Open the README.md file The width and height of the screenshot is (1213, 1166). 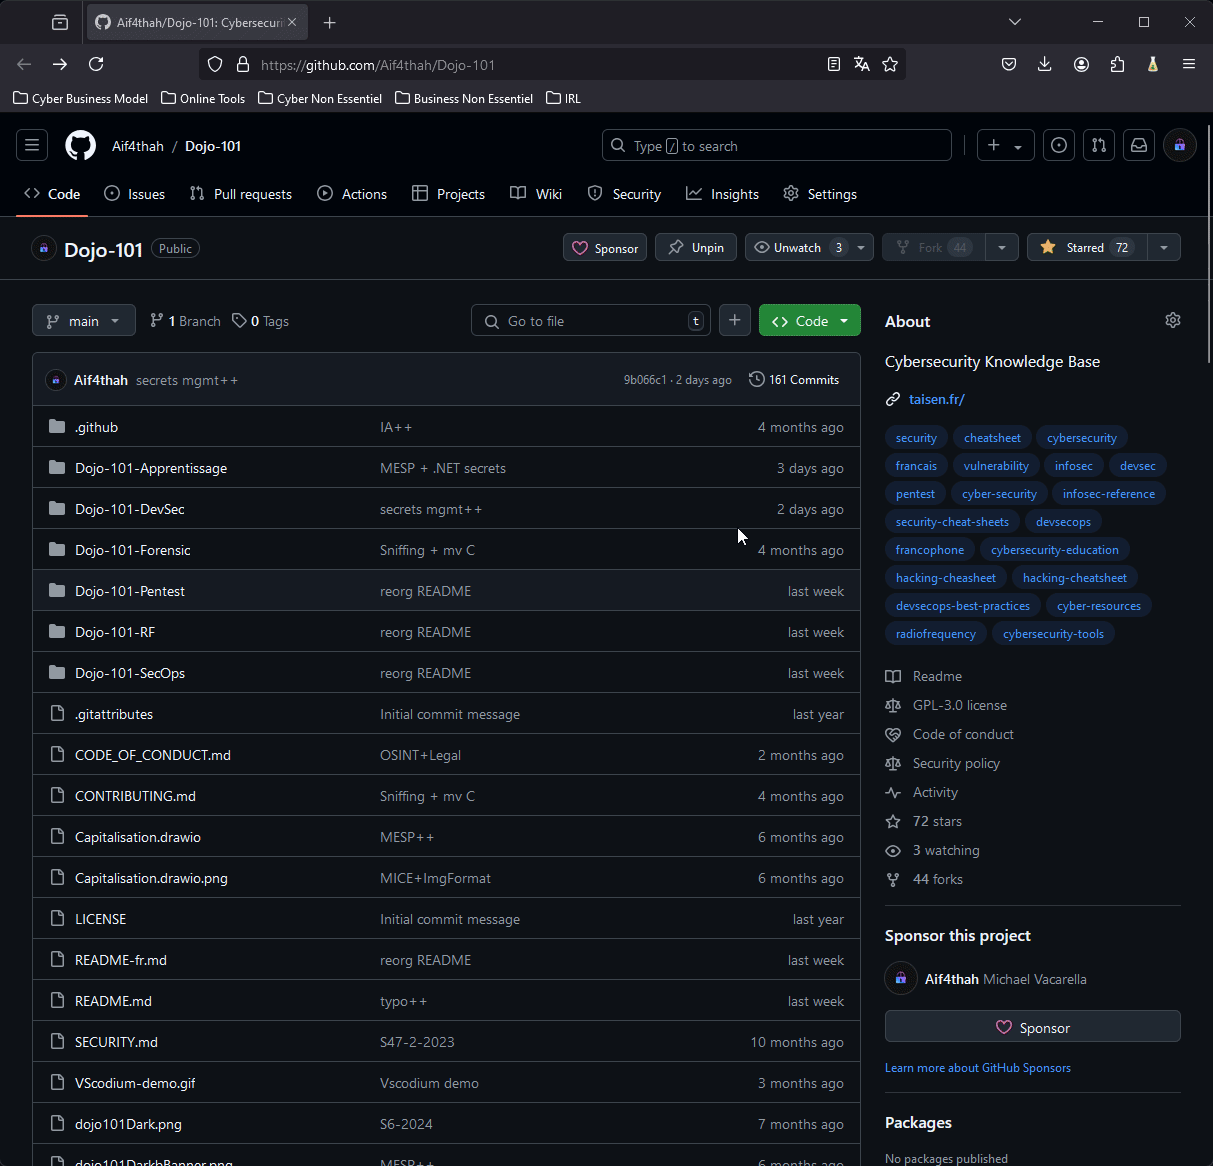[114, 1001]
